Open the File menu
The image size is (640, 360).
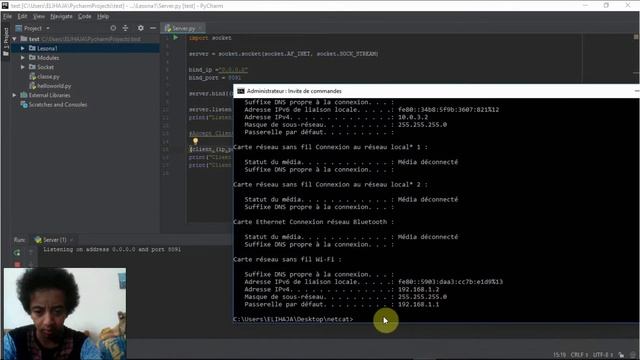(7, 16)
